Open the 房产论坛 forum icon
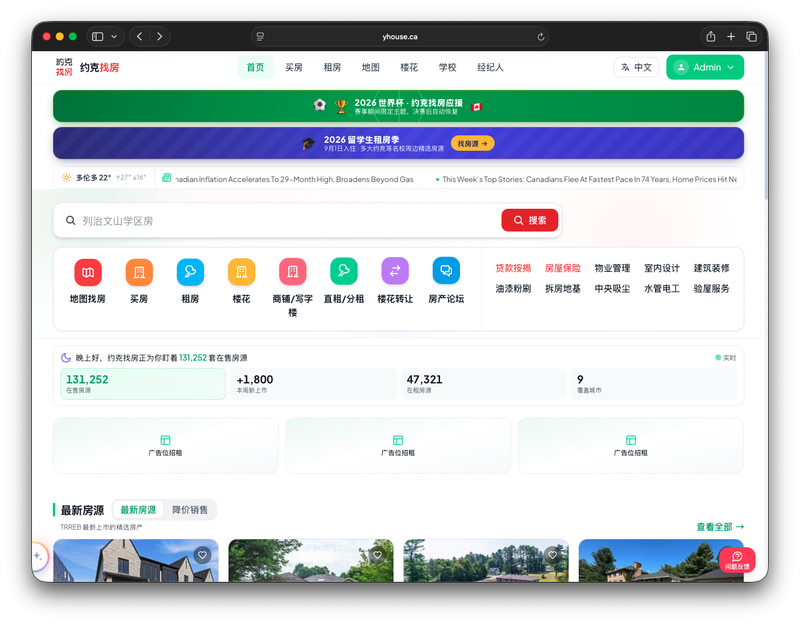The image size is (800, 624). 446,271
